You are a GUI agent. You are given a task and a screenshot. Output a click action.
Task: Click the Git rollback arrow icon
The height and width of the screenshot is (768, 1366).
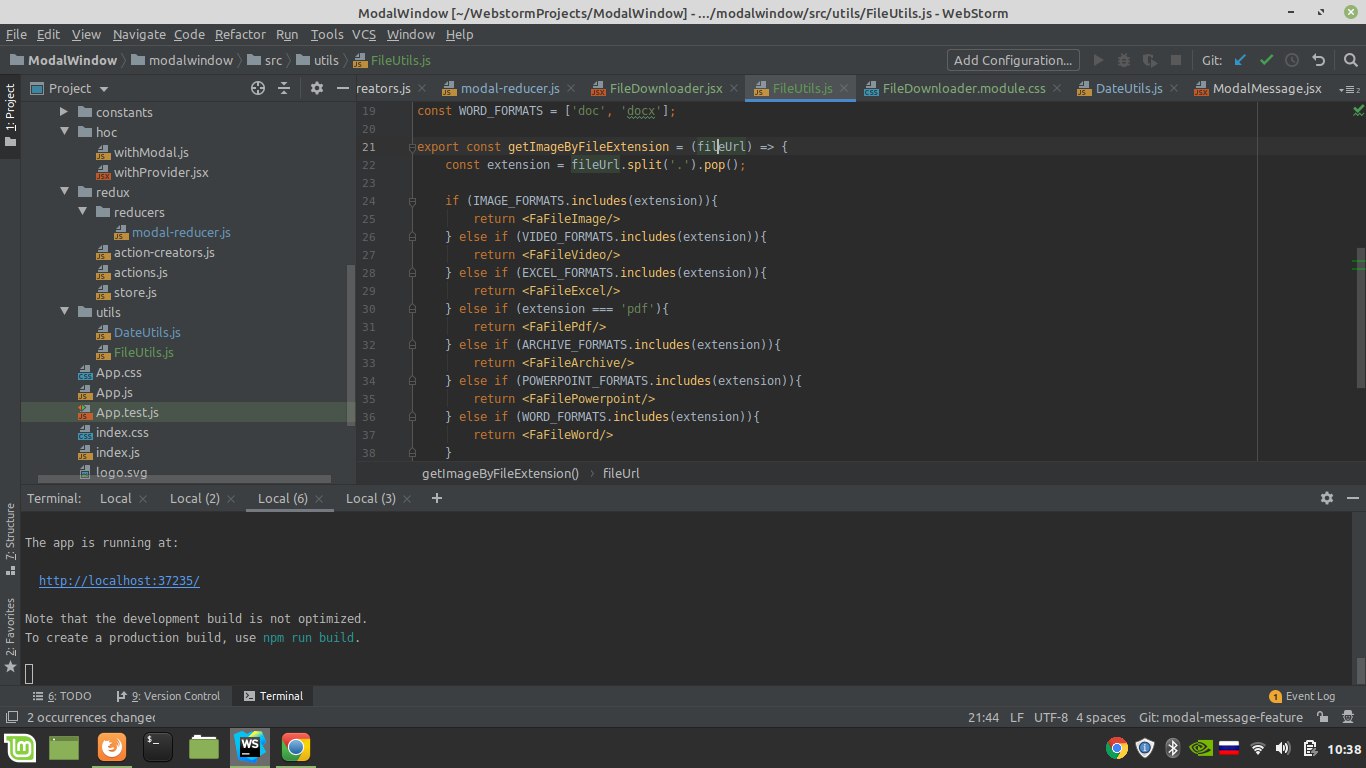click(1319, 60)
